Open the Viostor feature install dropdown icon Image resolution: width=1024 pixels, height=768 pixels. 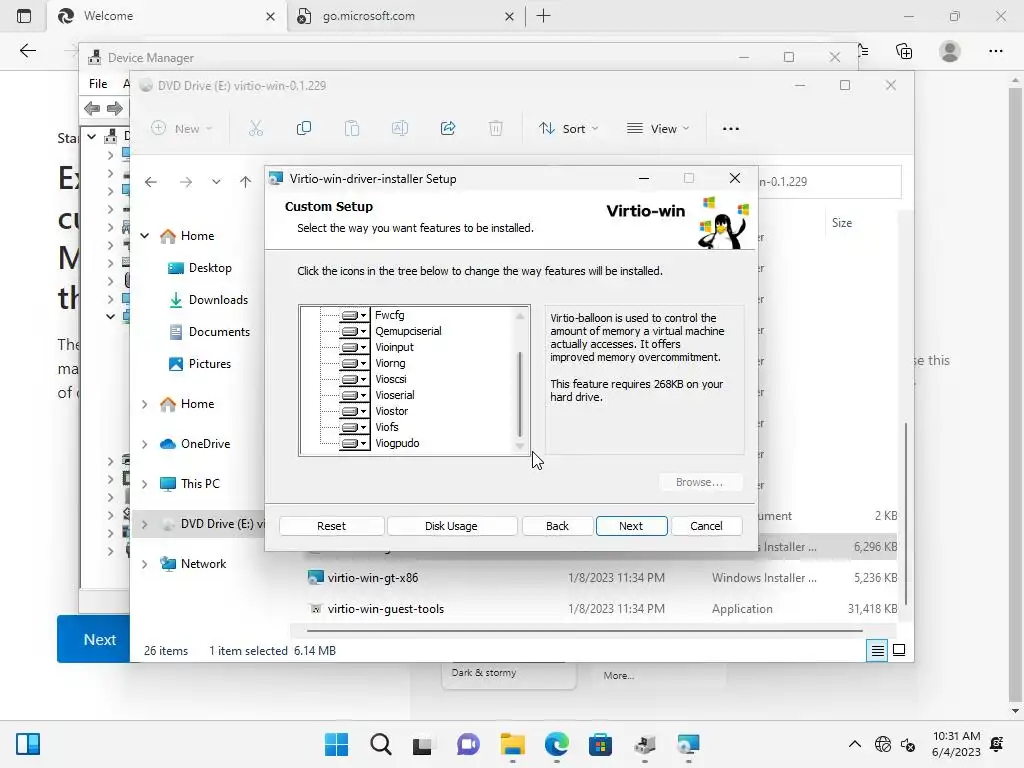coord(354,411)
